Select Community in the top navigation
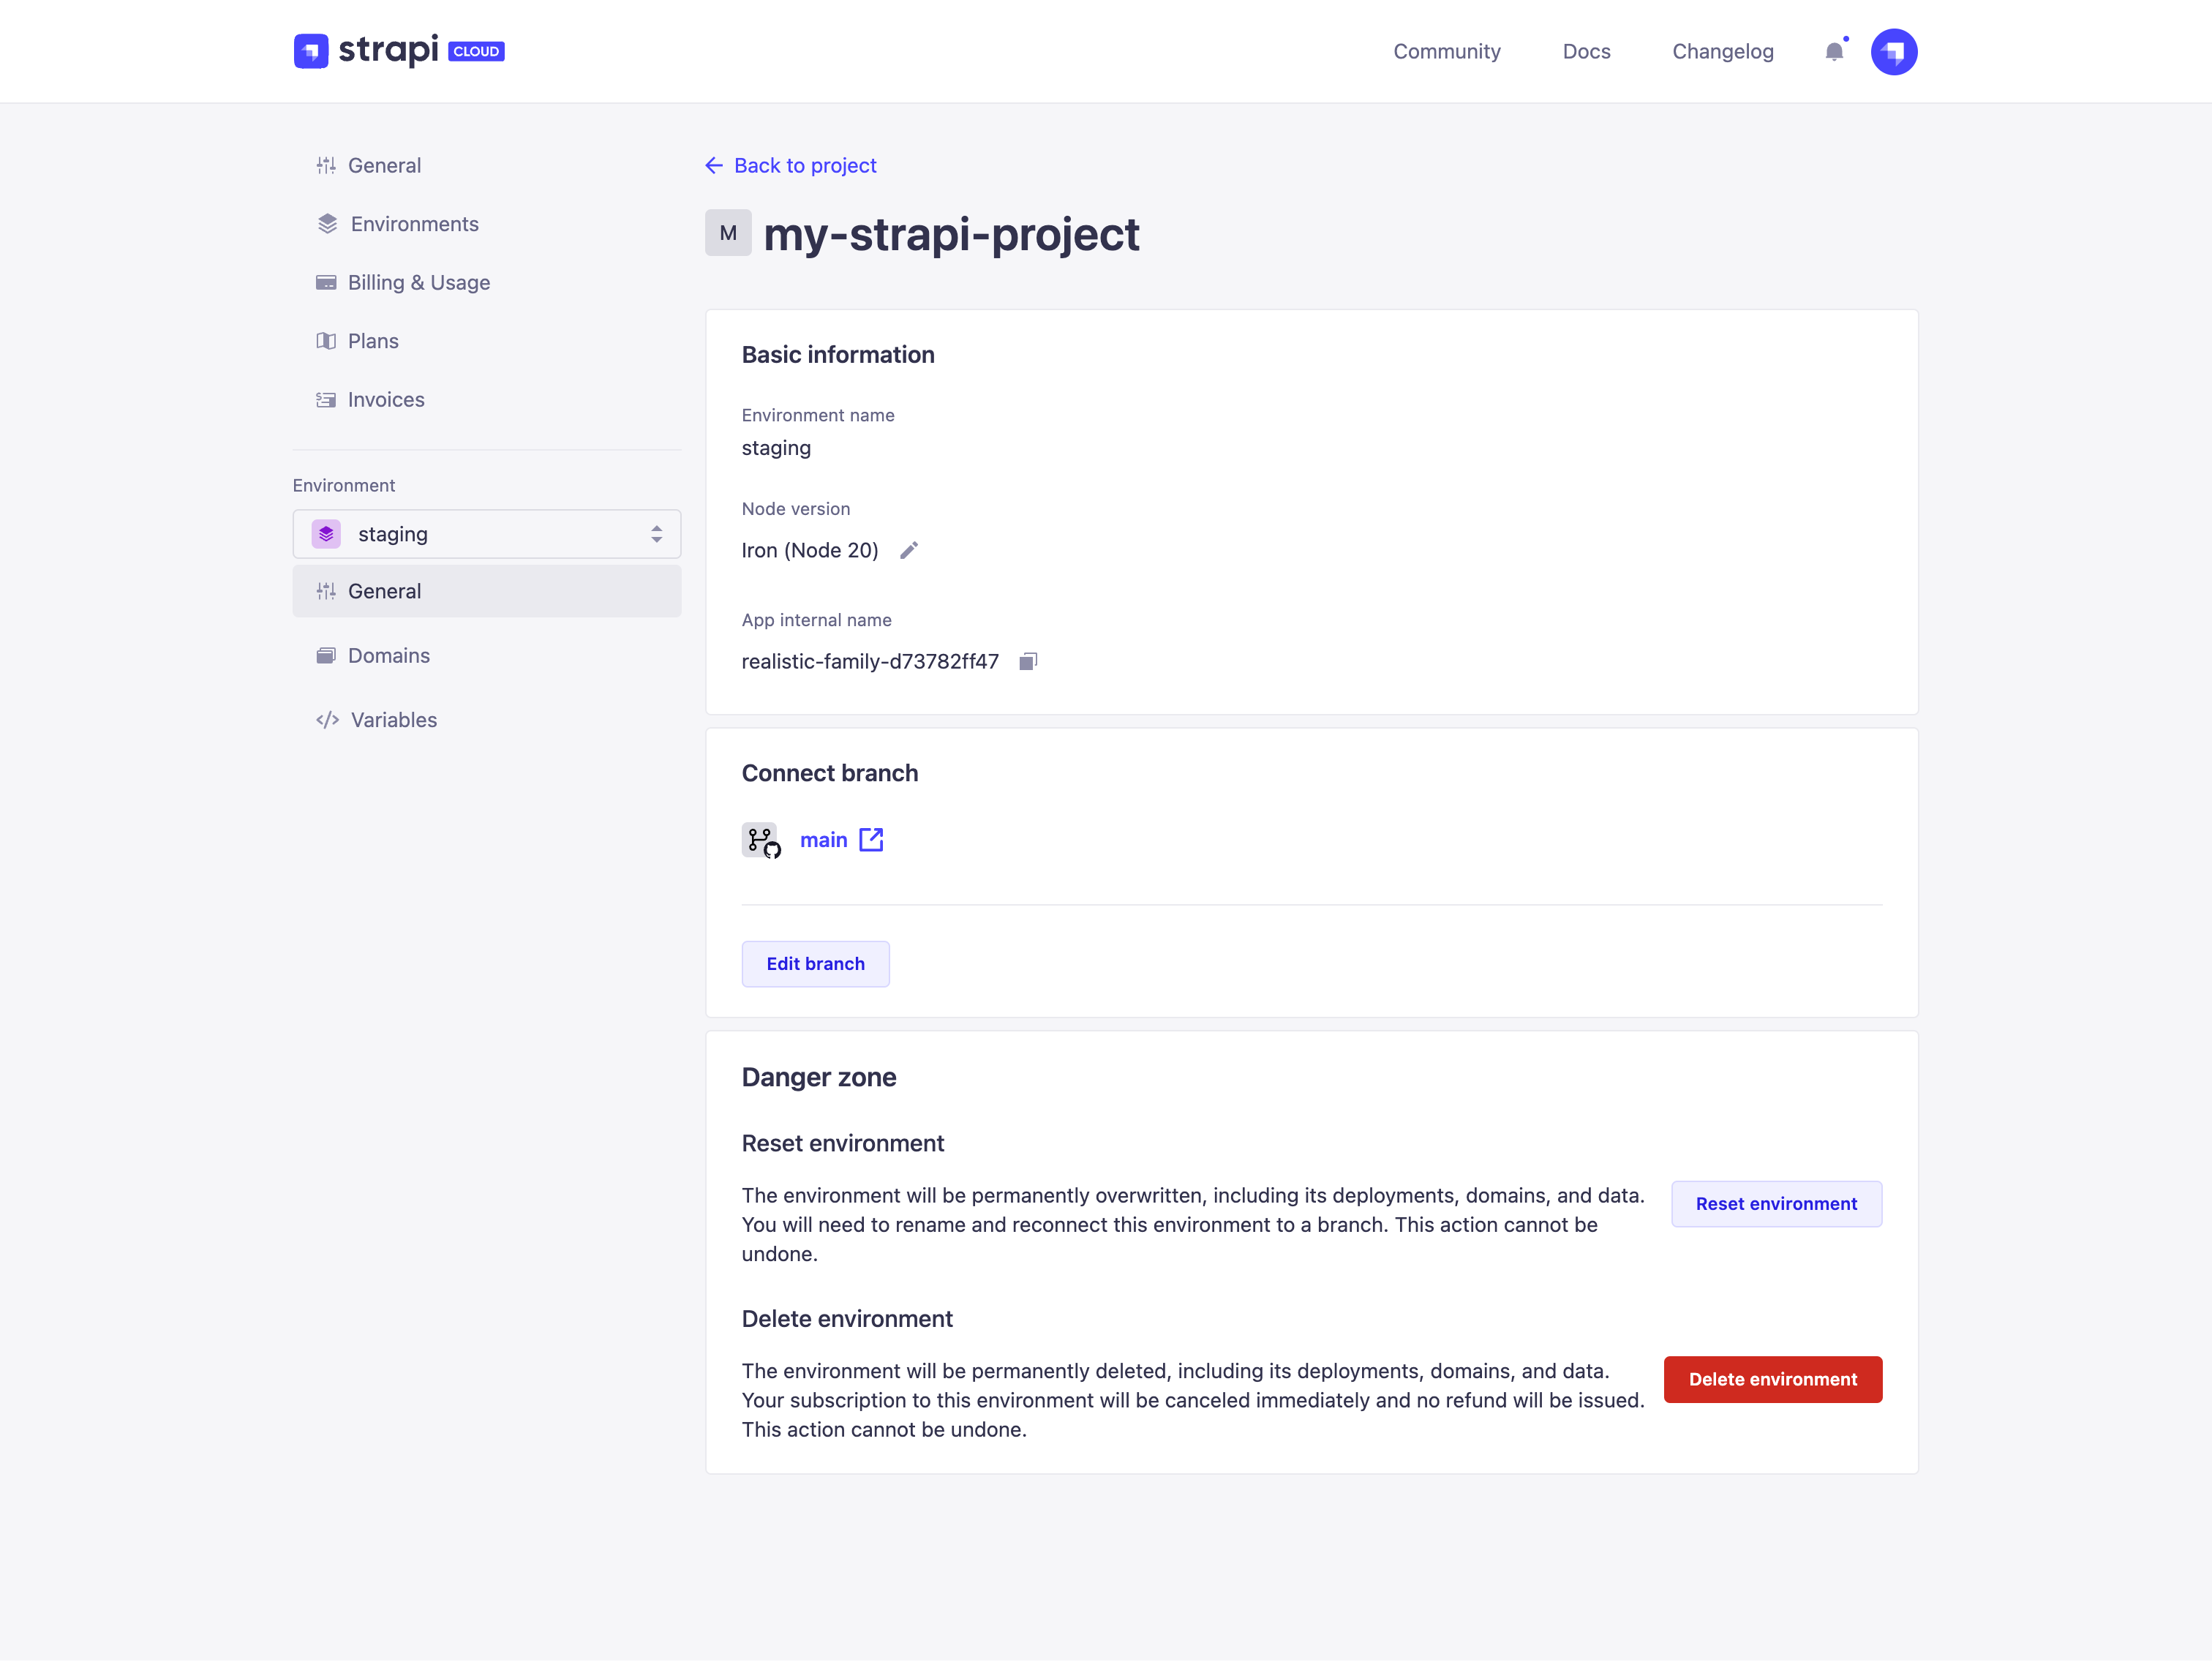The image size is (2212, 1662). tap(1447, 51)
